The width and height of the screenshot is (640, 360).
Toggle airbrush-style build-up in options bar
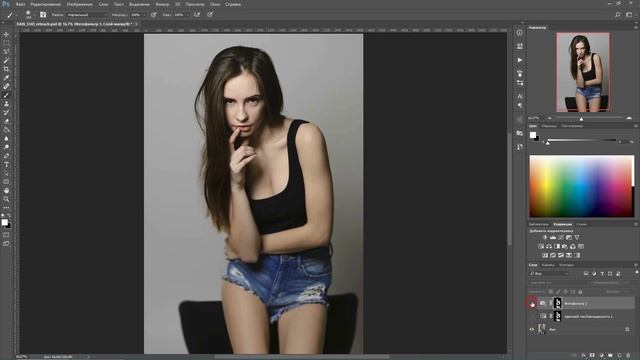click(197, 15)
